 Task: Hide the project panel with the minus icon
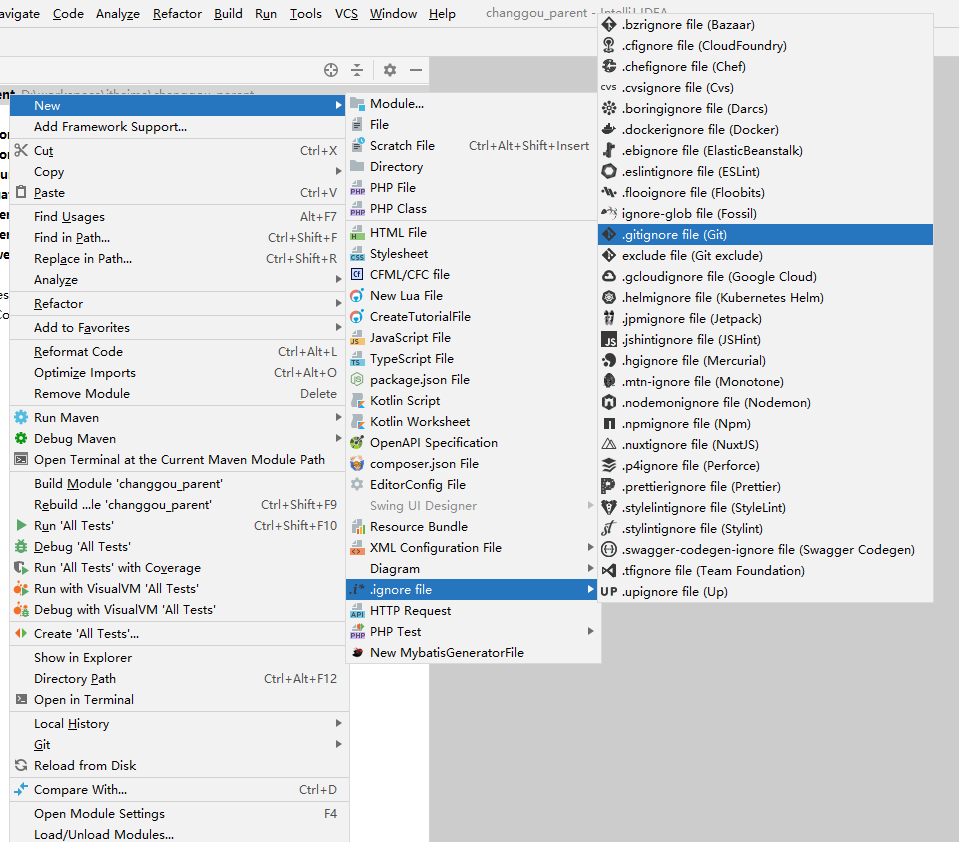coord(416,70)
